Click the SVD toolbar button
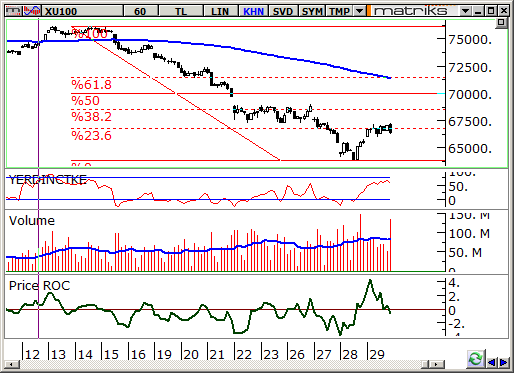 click(283, 11)
